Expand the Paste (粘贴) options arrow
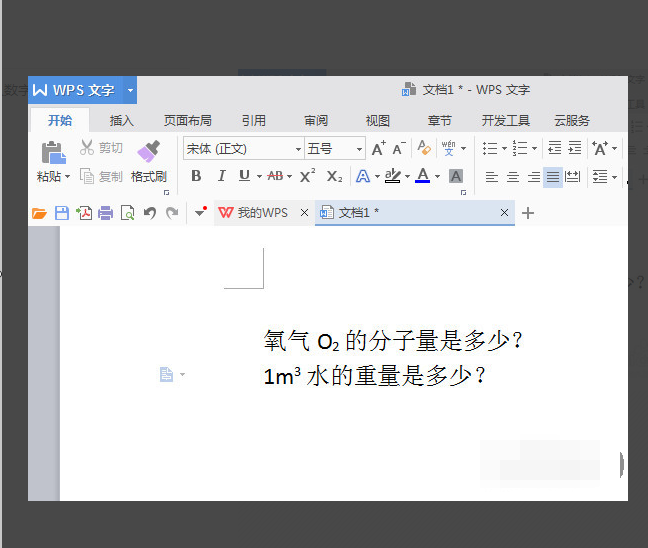This screenshot has height=548, width=648. (67, 176)
